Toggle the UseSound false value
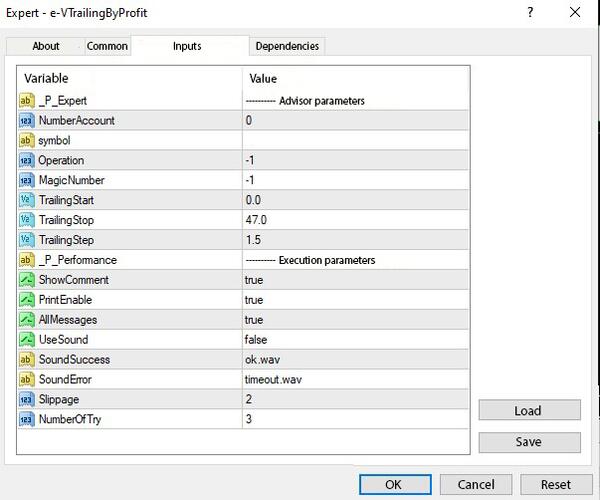The image size is (600, 500). click(355, 339)
